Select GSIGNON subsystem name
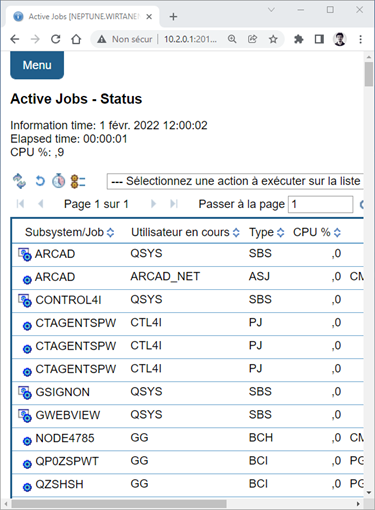The width and height of the screenshot is (375, 510). click(x=62, y=392)
